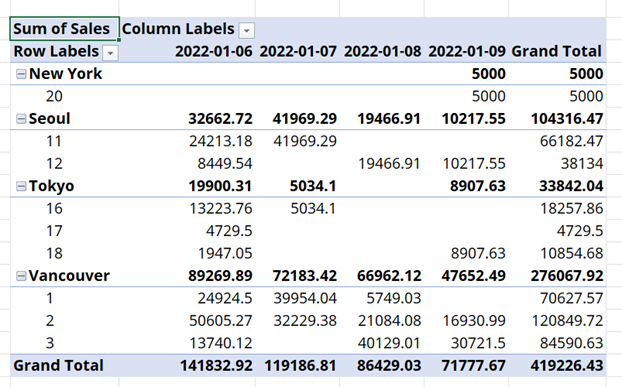The image size is (622, 387).
Task: Select the 2022-01-08 column header
Action: click(x=382, y=51)
